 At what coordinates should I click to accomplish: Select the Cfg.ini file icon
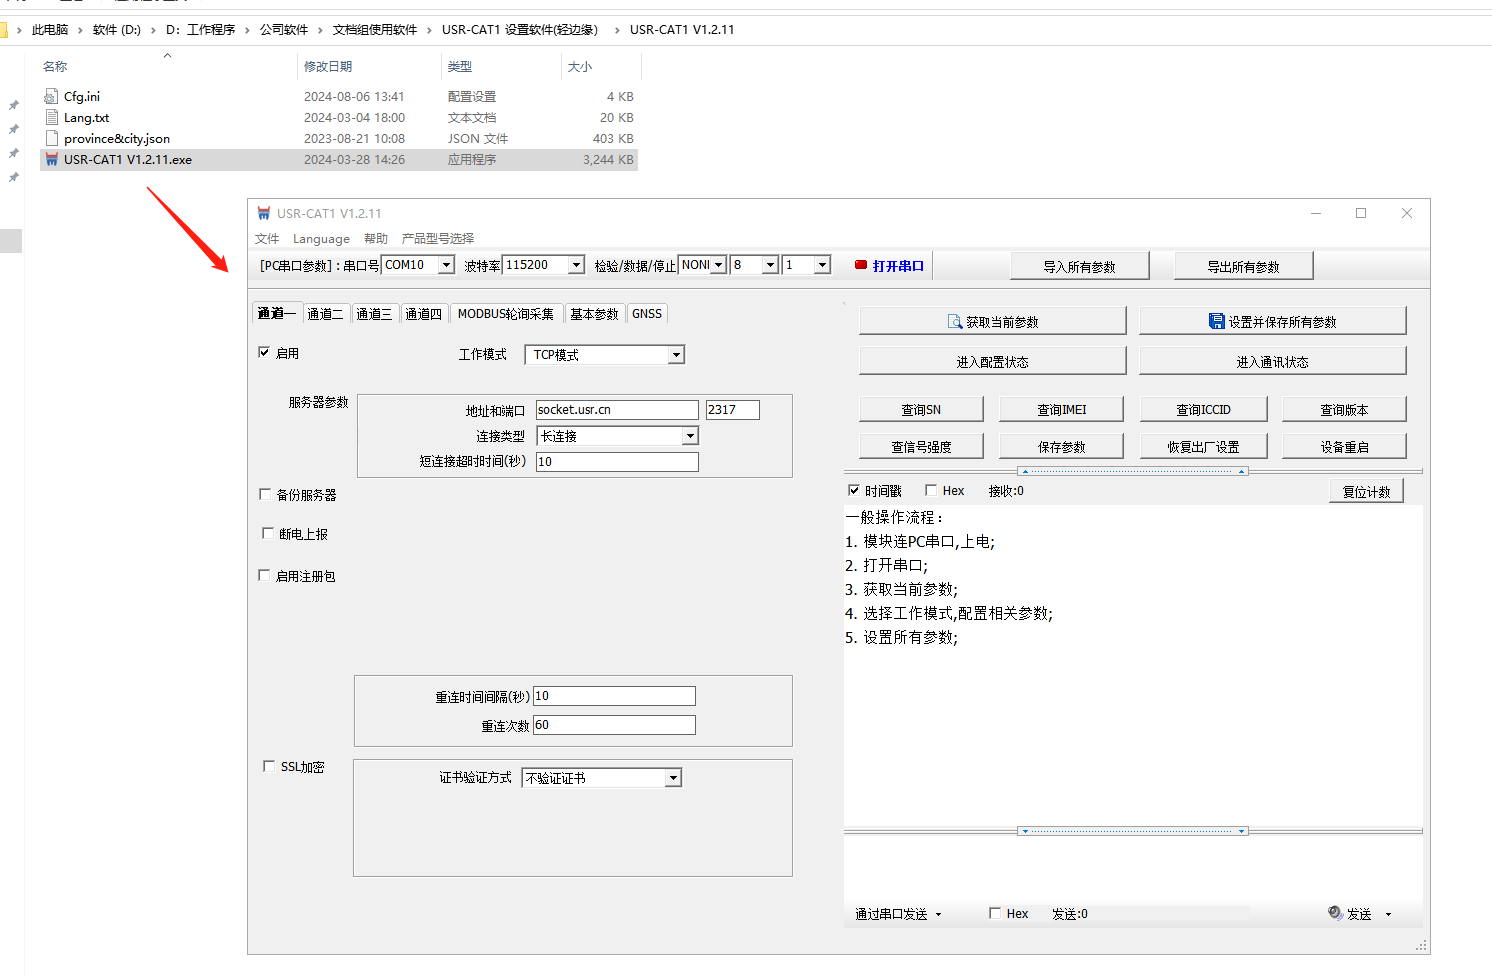(x=52, y=97)
